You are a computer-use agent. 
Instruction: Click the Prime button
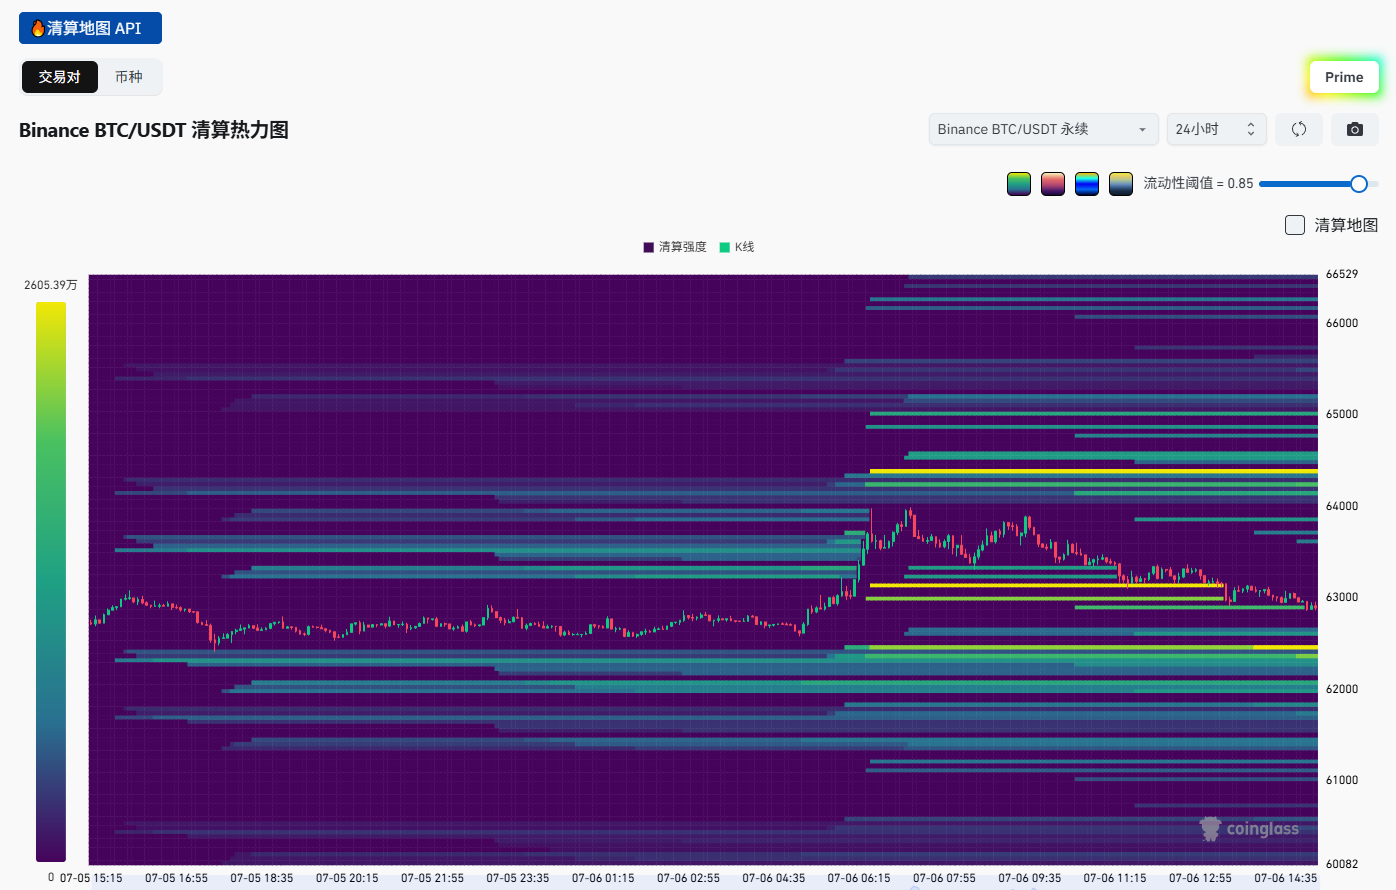1344,77
